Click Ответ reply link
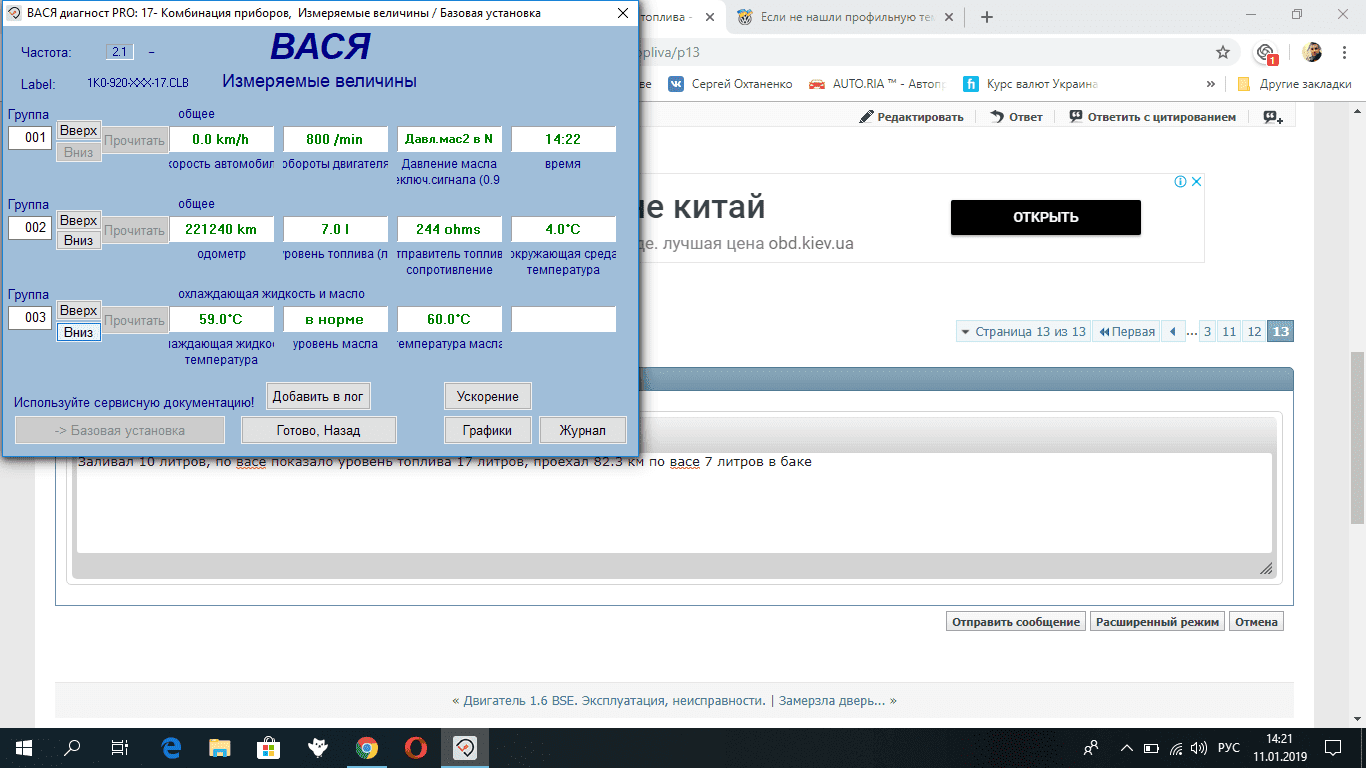Screen dimensions: 1366x768 pos(1016,117)
